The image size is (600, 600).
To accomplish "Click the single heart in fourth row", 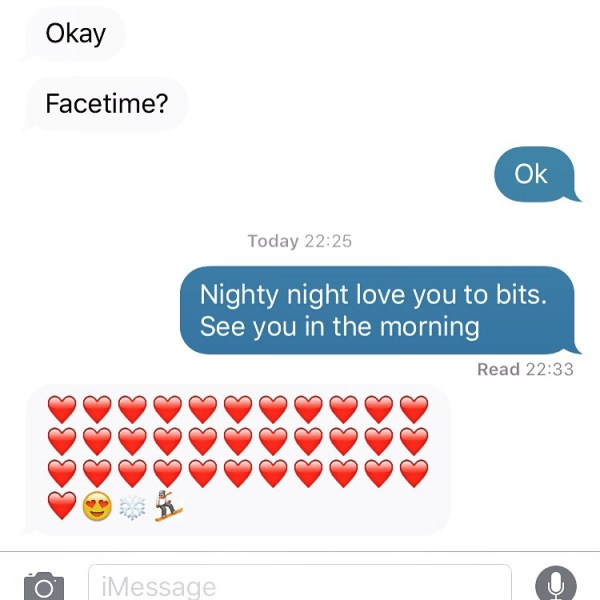I will 62,506.
